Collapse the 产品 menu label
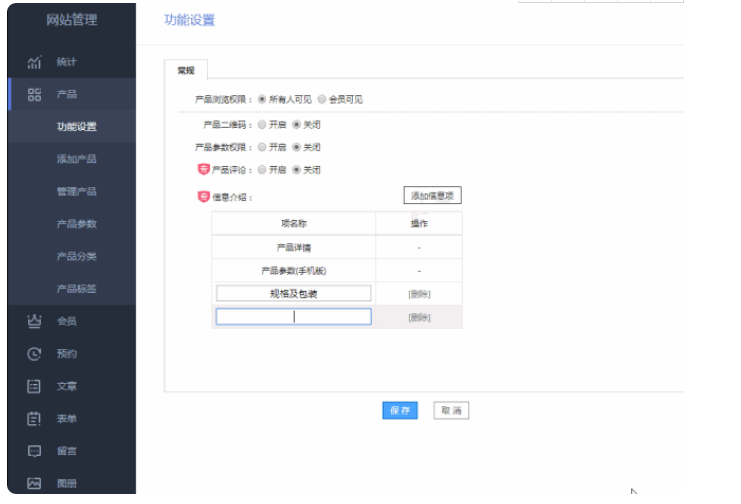Viewport: 741px width, 504px height. click(67, 95)
